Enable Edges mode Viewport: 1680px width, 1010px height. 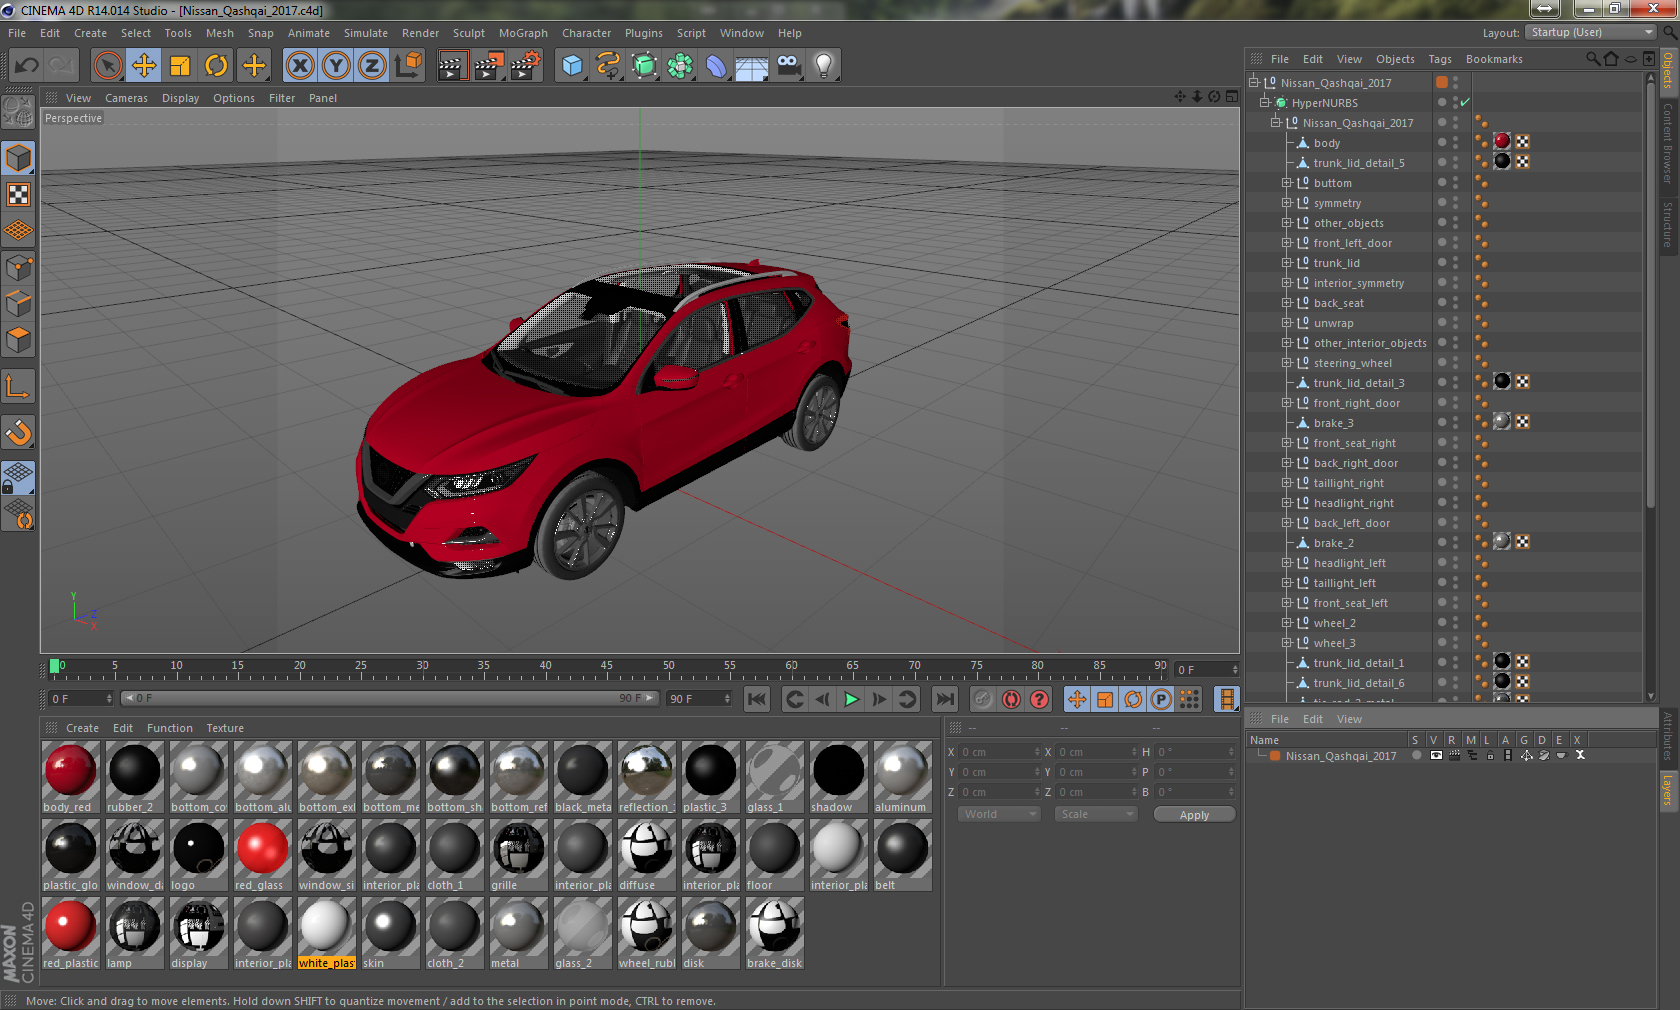tap(19, 303)
